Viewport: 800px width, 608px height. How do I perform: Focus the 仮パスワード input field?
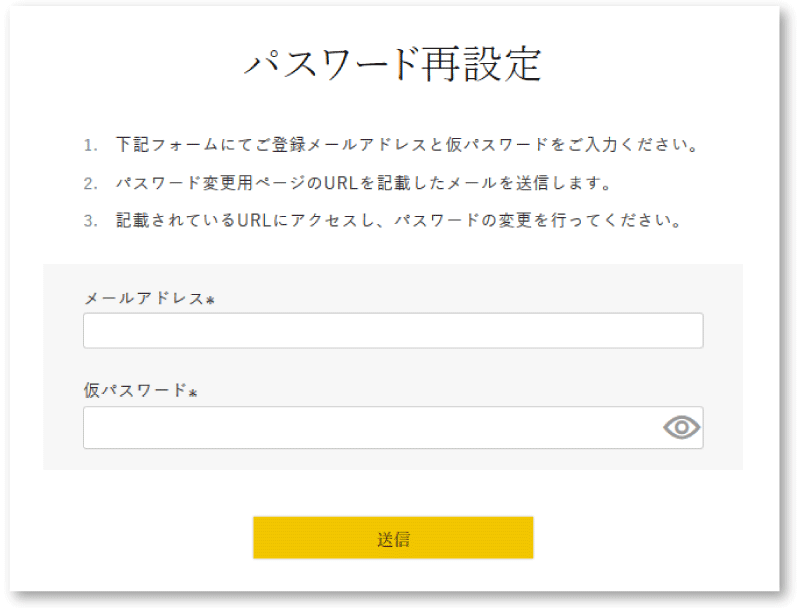pyautogui.click(x=393, y=427)
